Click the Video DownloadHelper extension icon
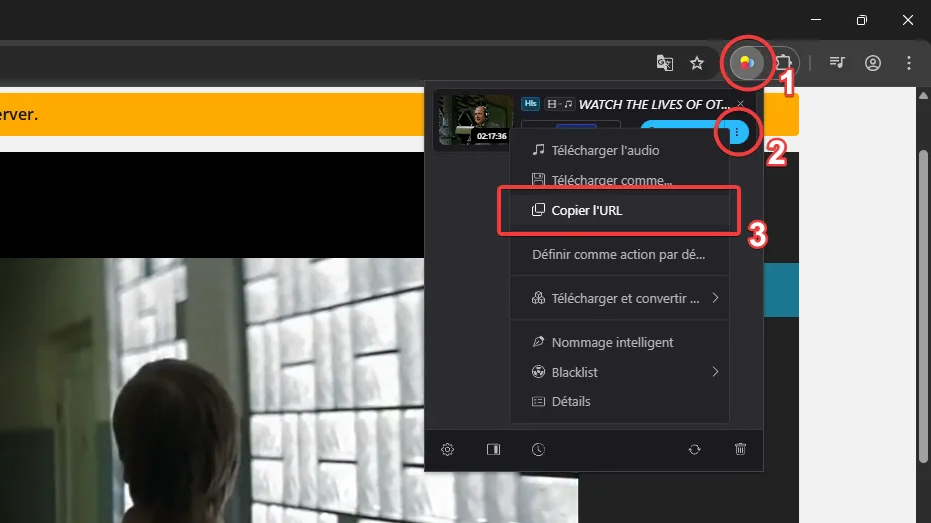This screenshot has height=523, width=931. click(745, 63)
